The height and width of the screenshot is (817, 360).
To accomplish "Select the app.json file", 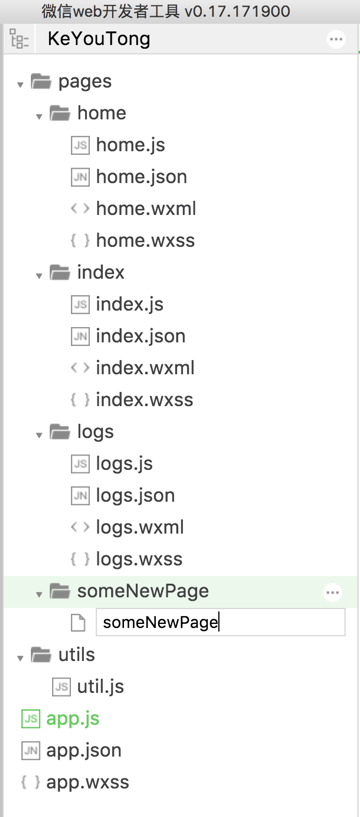I will click(84, 750).
